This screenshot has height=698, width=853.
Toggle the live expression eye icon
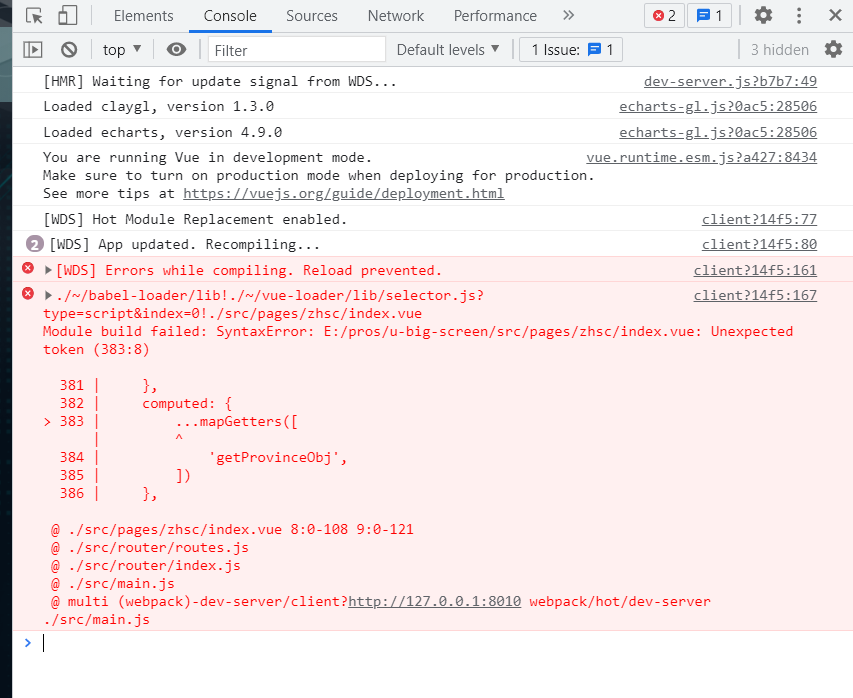click(176, 50)
